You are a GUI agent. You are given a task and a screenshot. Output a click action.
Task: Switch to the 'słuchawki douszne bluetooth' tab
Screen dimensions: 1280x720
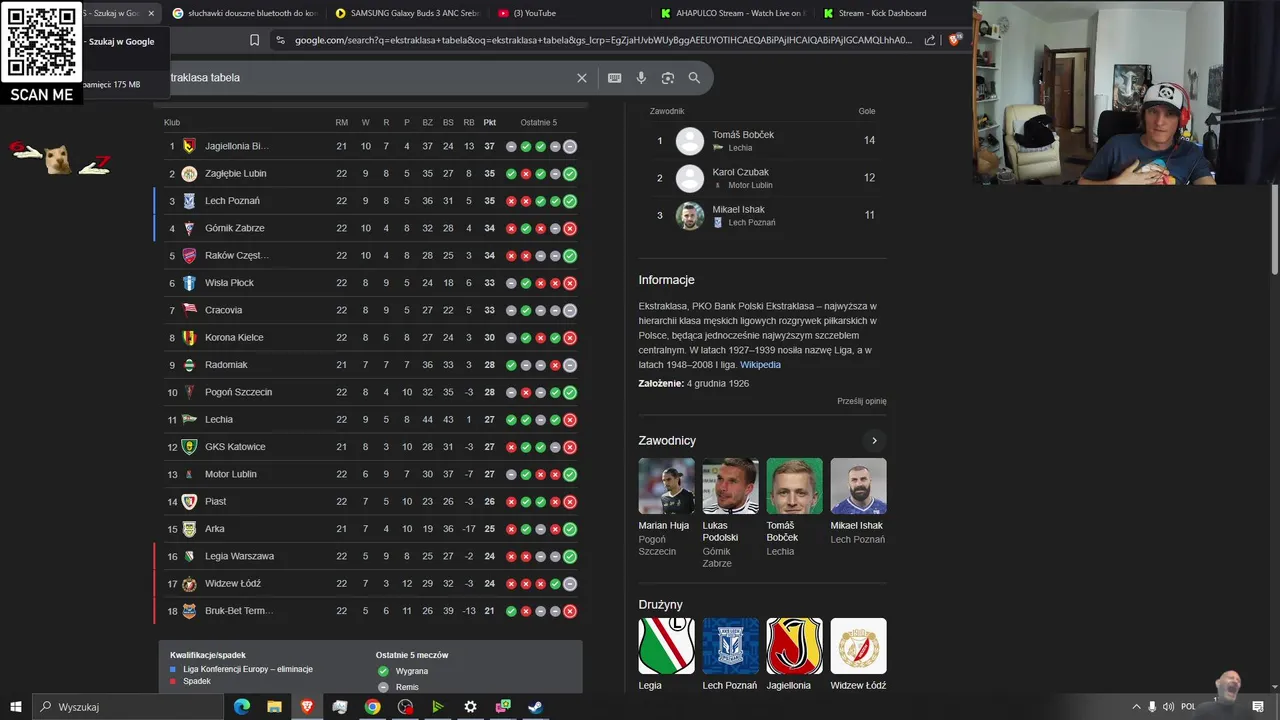tap(244, 13)
